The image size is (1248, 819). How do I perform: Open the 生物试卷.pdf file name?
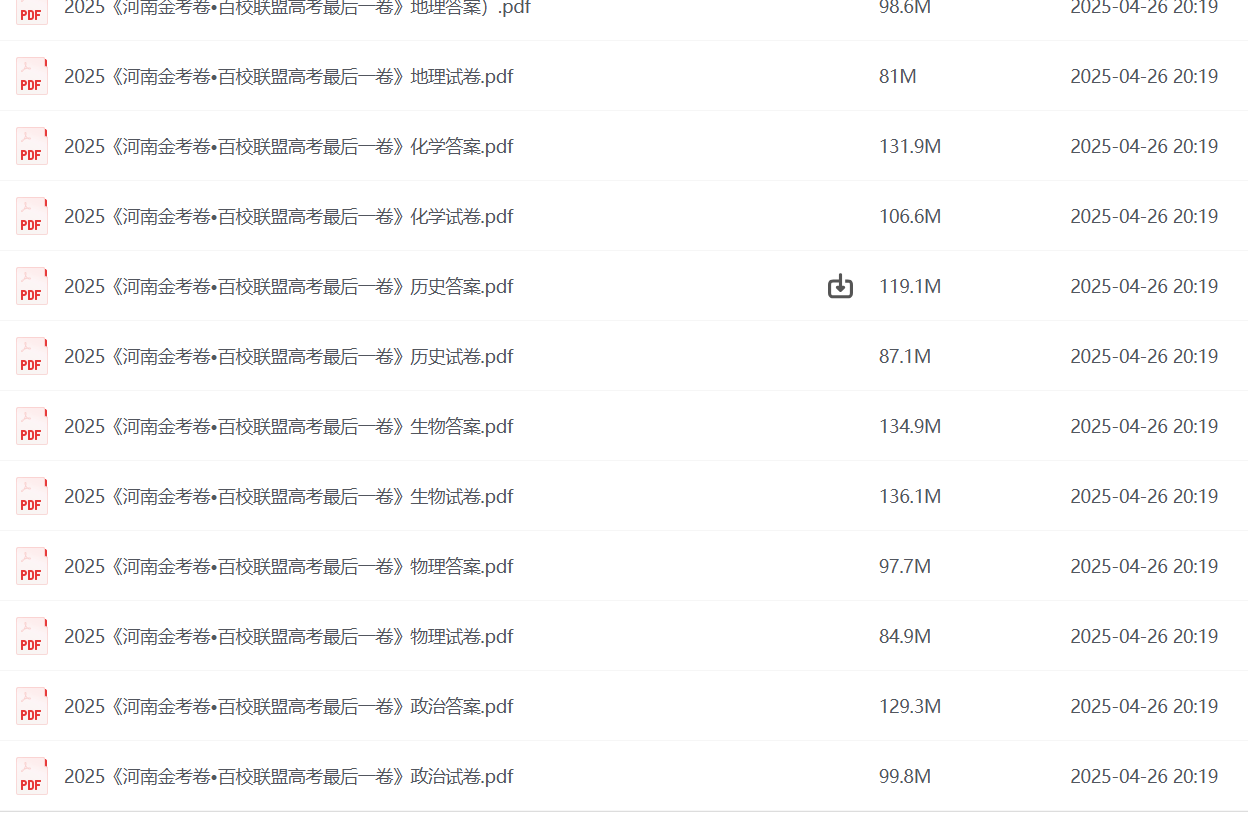coord(288,497)
